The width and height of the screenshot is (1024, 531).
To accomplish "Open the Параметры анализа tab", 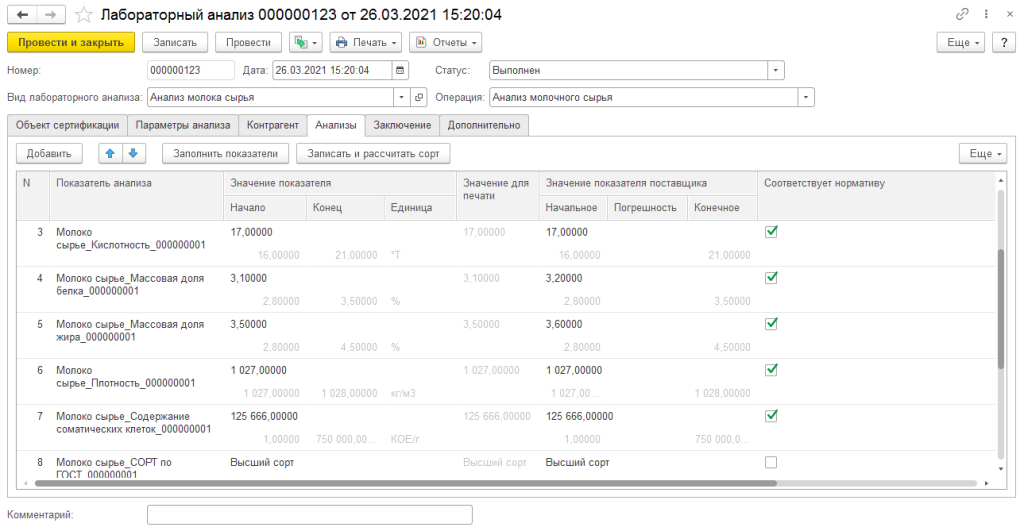I will pyautogui.click(x=183, y=125).
